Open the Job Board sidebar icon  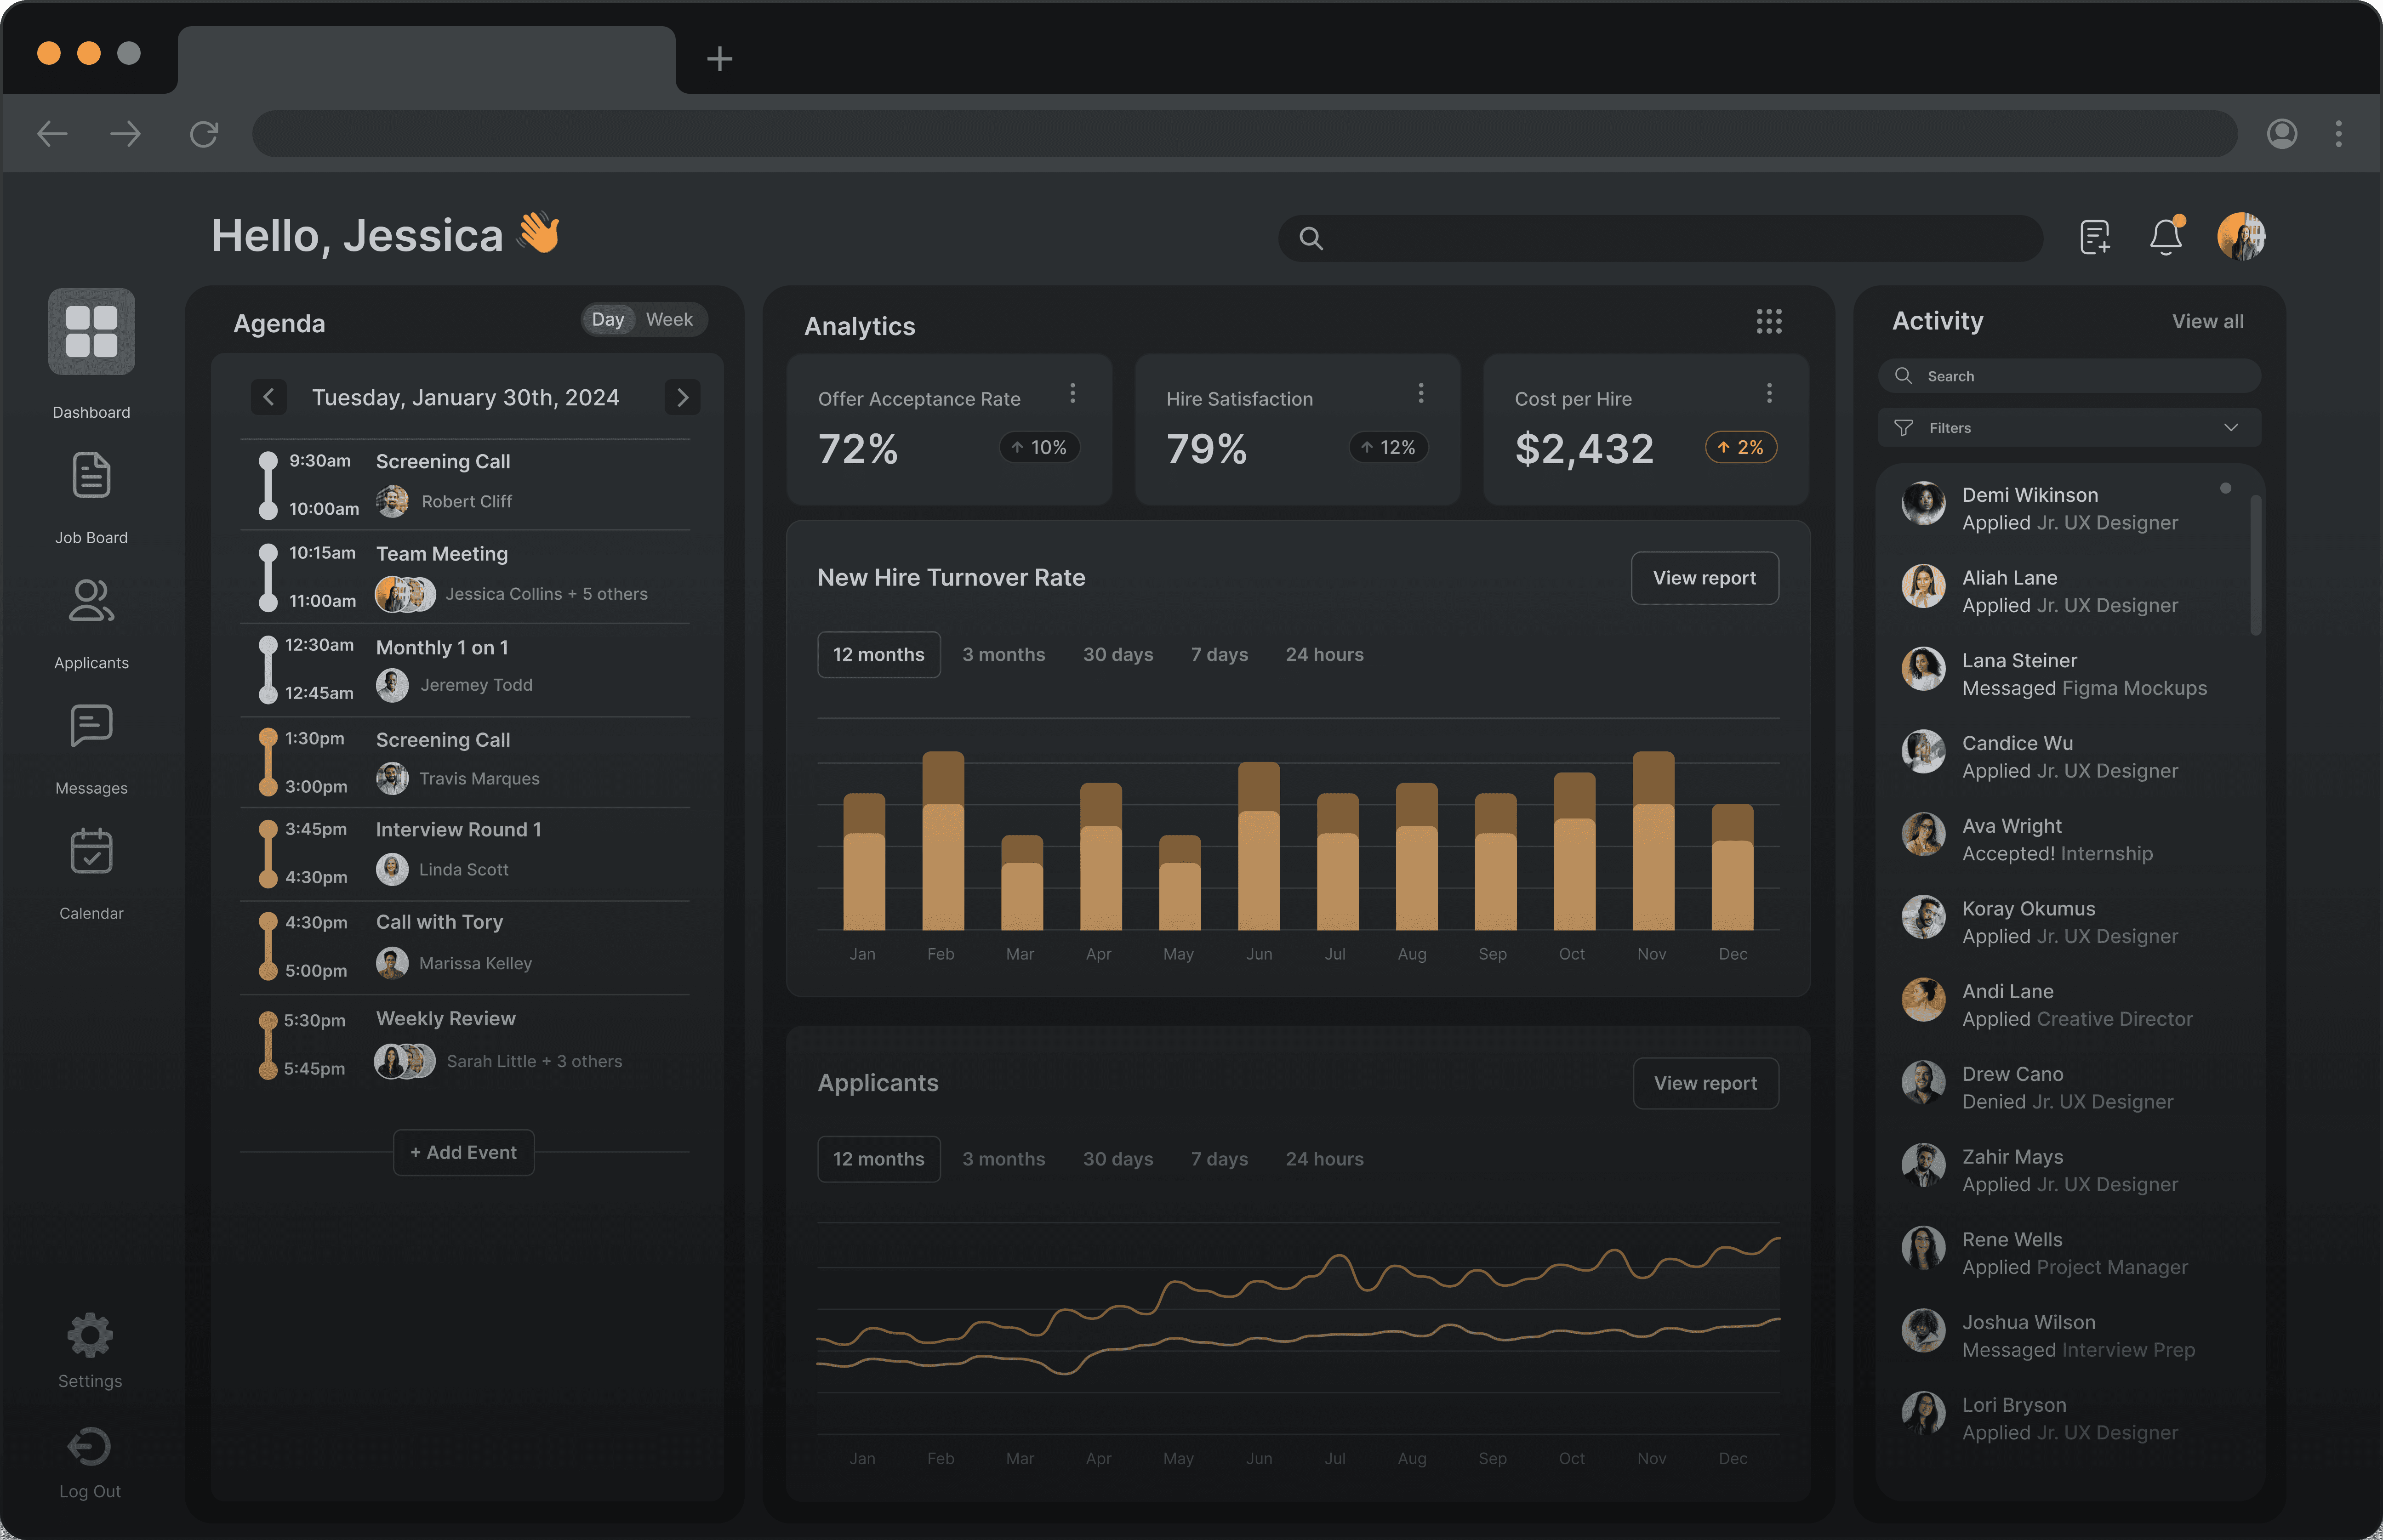[91, 476]
